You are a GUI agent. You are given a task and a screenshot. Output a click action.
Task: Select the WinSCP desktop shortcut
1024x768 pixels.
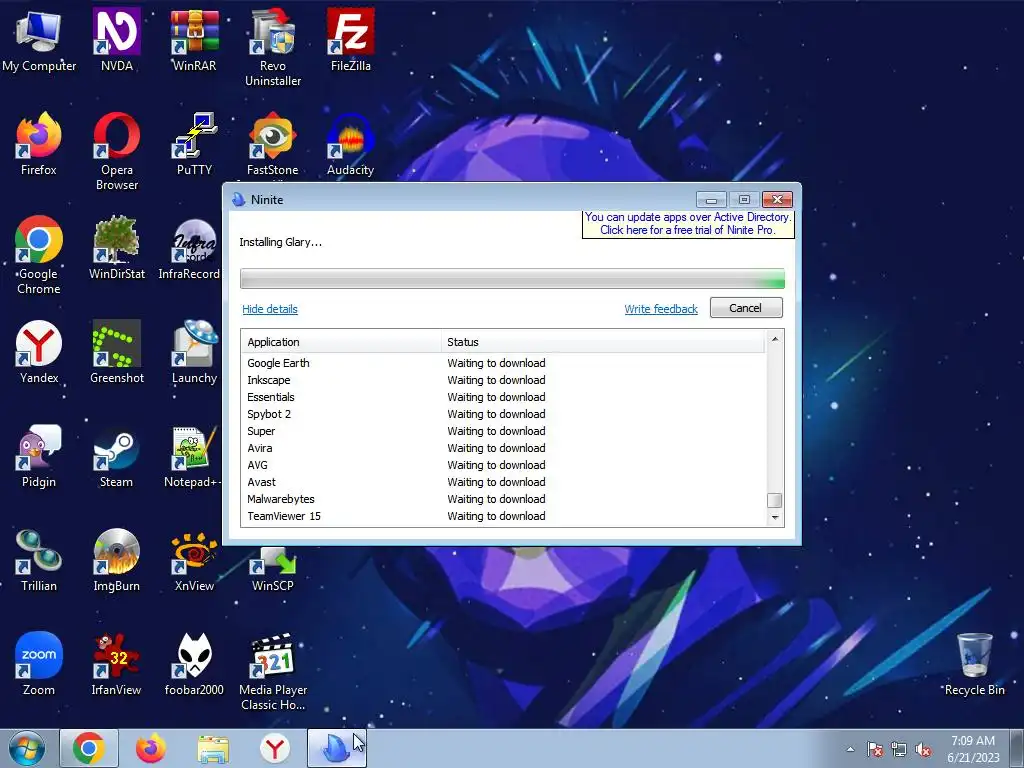(272, 568)
